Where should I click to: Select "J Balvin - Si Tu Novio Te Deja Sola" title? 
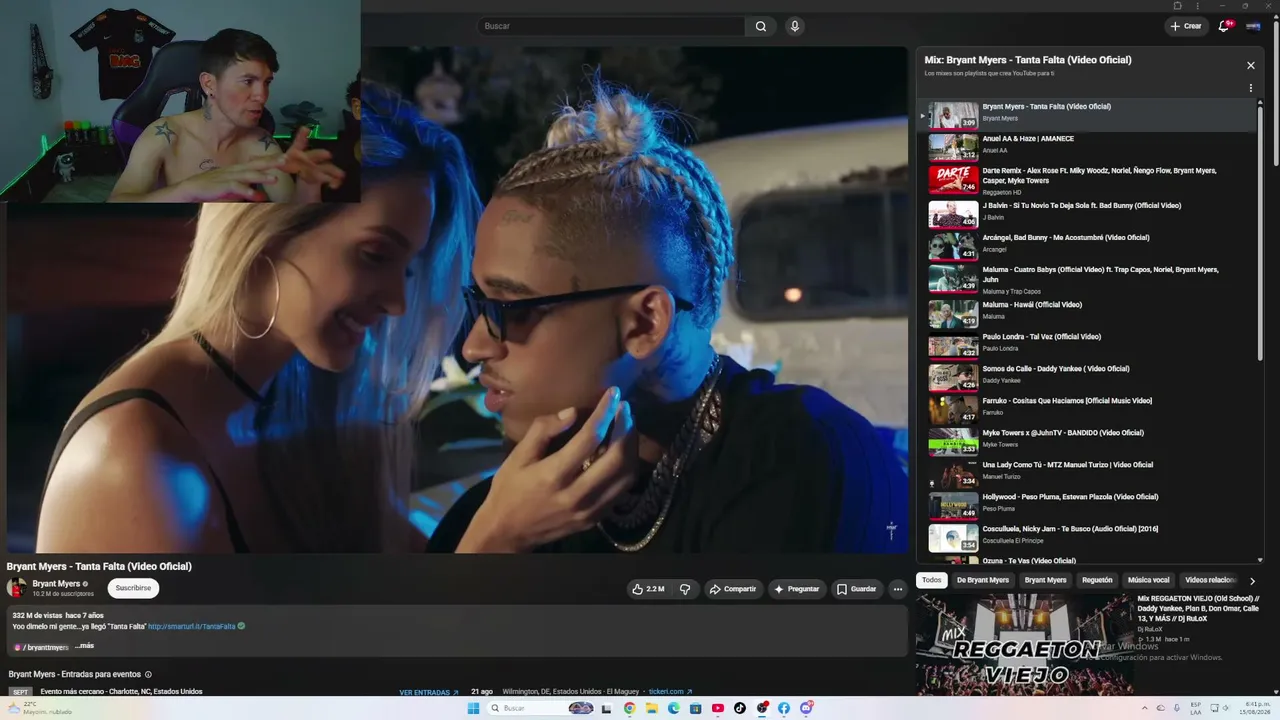(x=1082, y=206)
